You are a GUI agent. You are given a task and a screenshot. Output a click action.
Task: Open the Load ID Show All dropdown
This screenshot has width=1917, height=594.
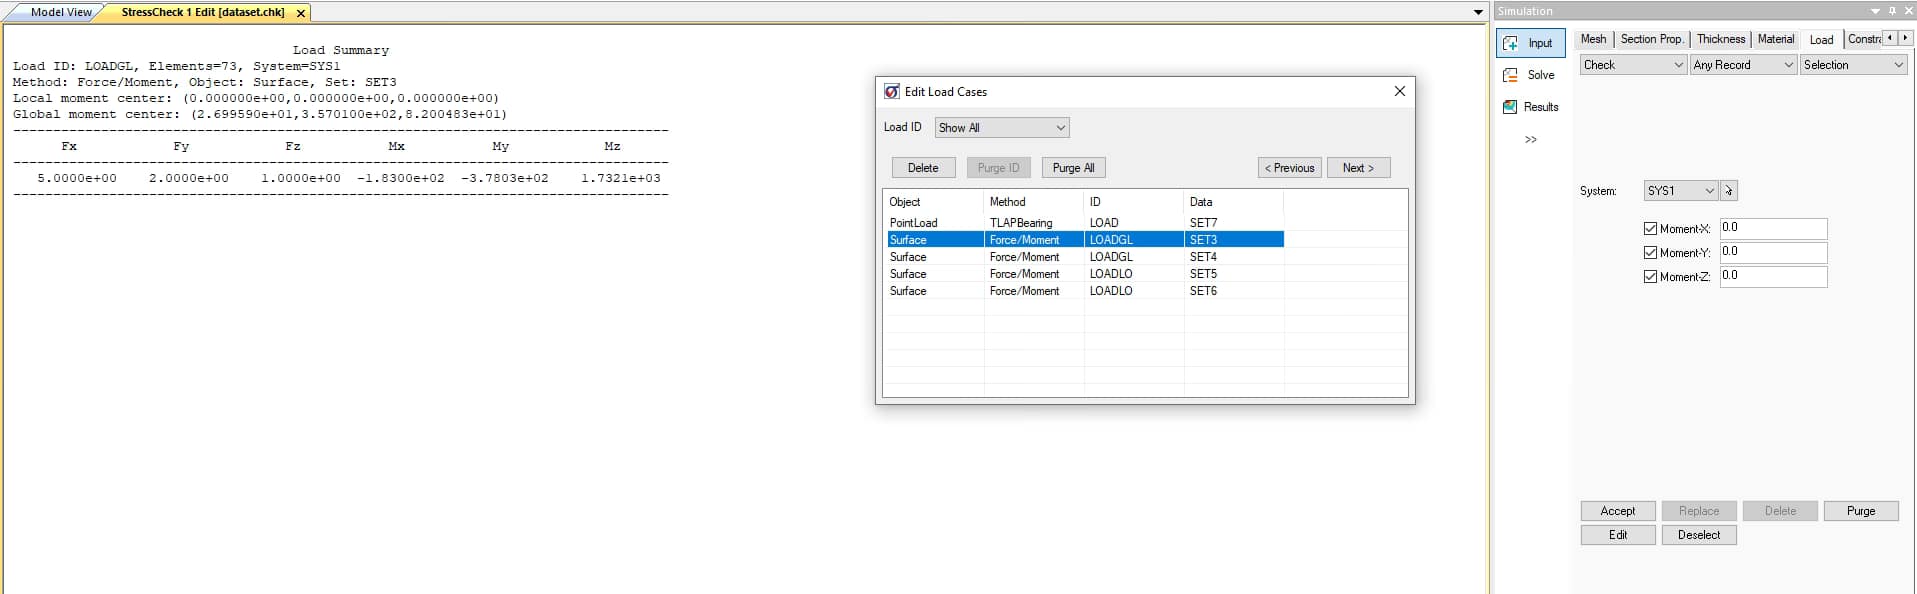pyautogui.click(x=1002, y=128)
